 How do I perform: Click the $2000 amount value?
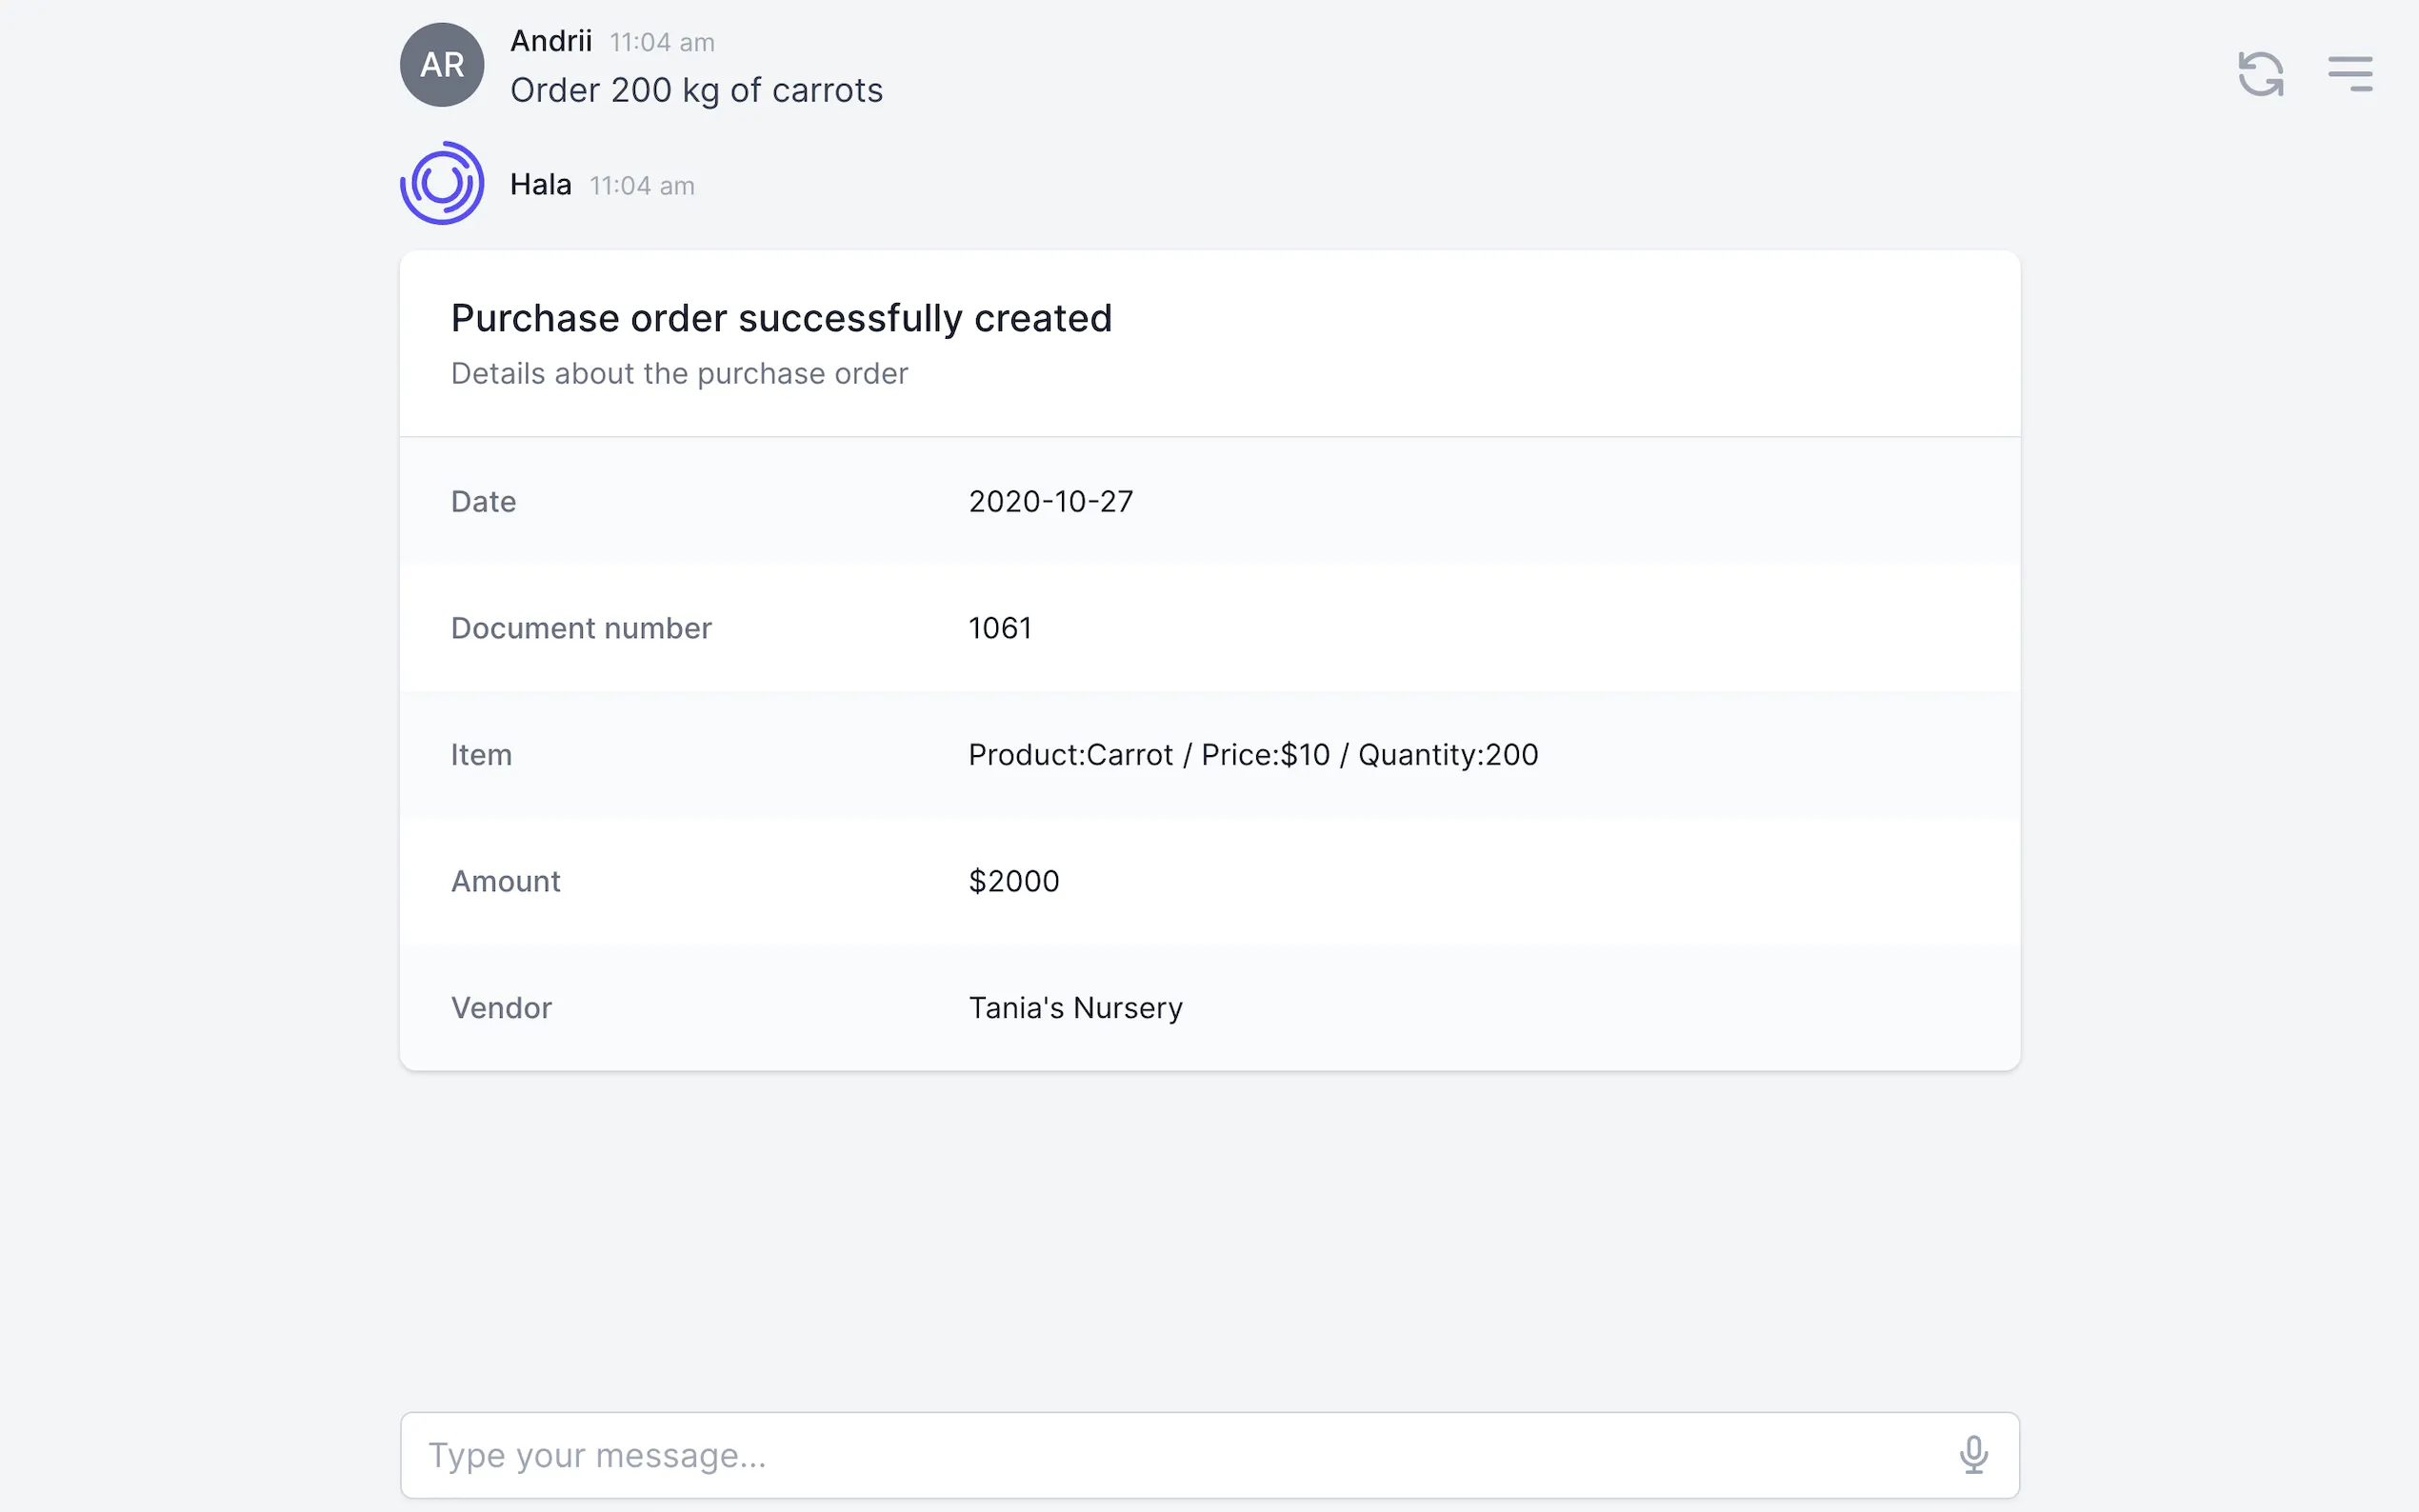click(1013, 881)
